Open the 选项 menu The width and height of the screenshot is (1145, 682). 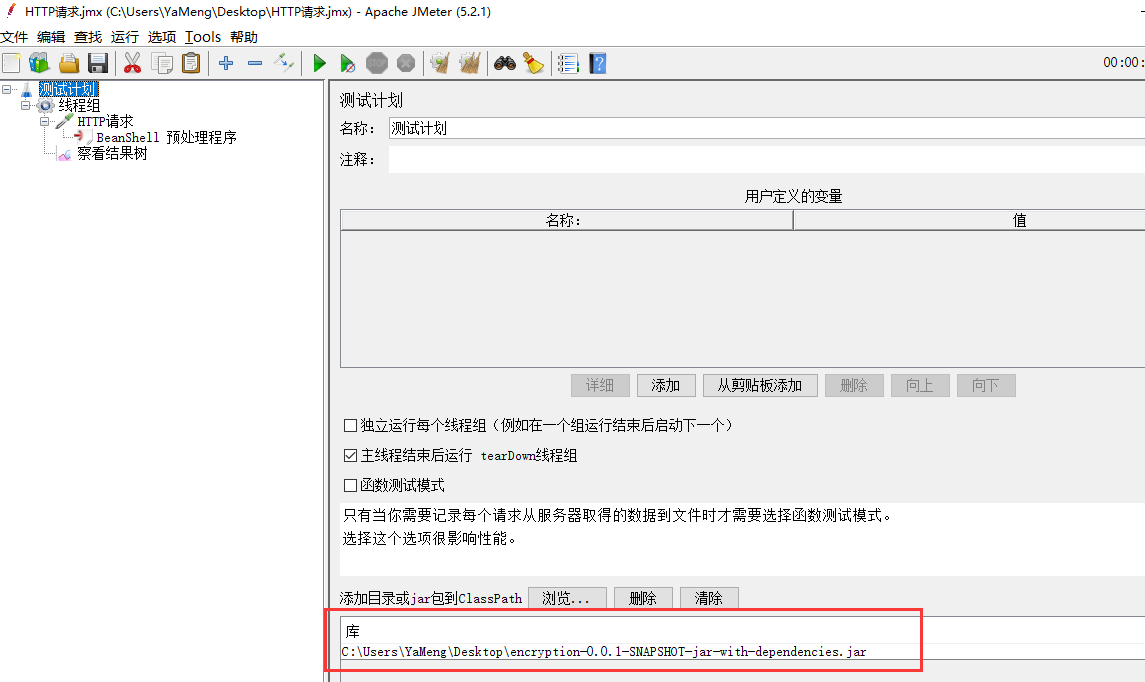[x=162, y=37]
